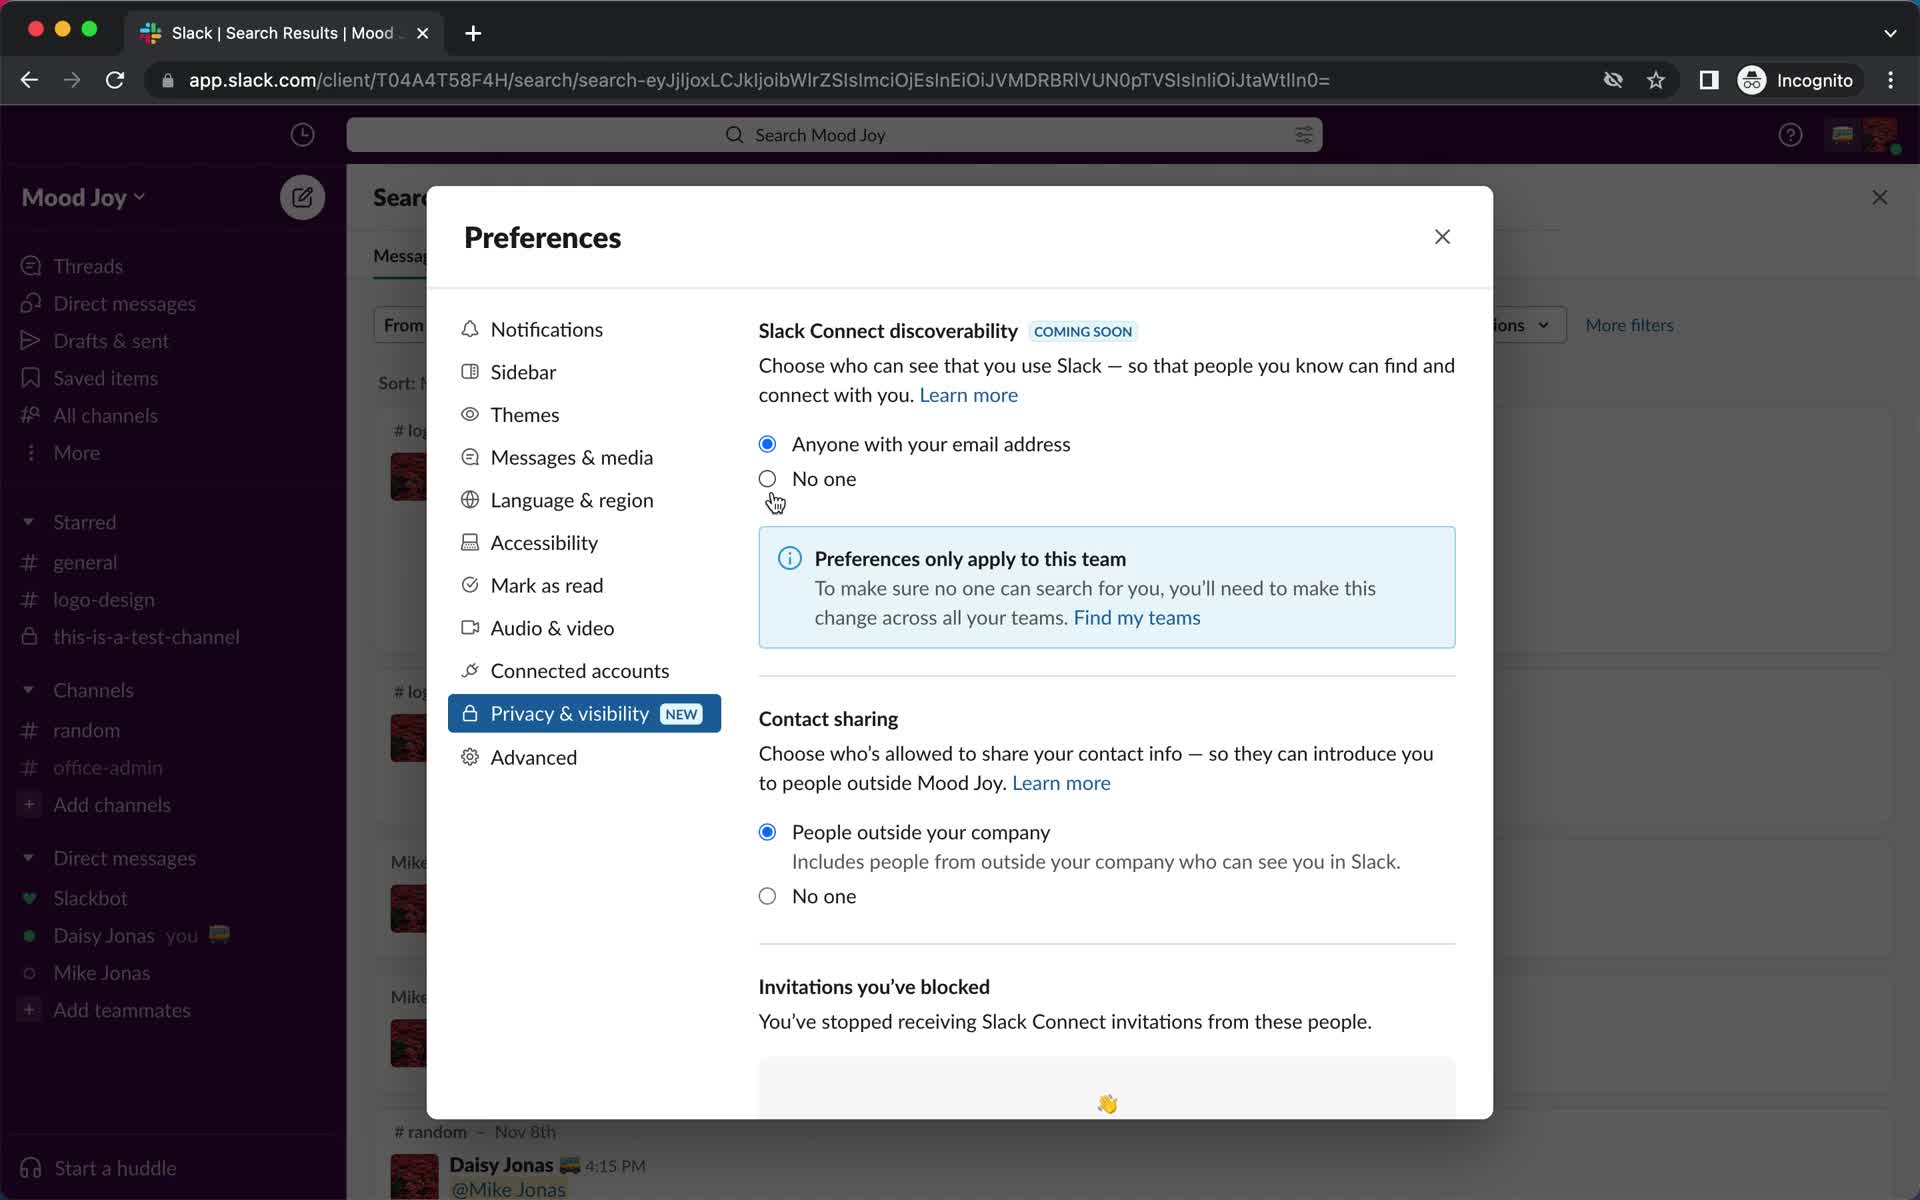Open Connected accounts preferences

click(x=578, y=671)
